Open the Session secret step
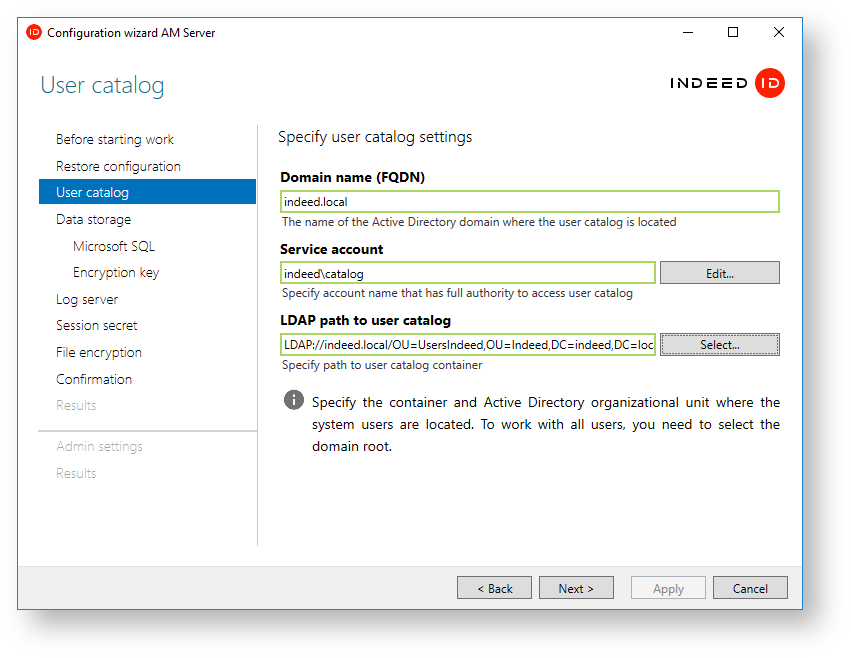 click(x=97, y=325)
